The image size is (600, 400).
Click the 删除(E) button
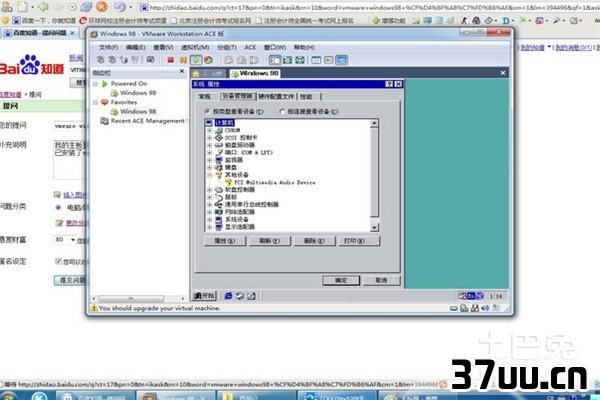point(314,241)
